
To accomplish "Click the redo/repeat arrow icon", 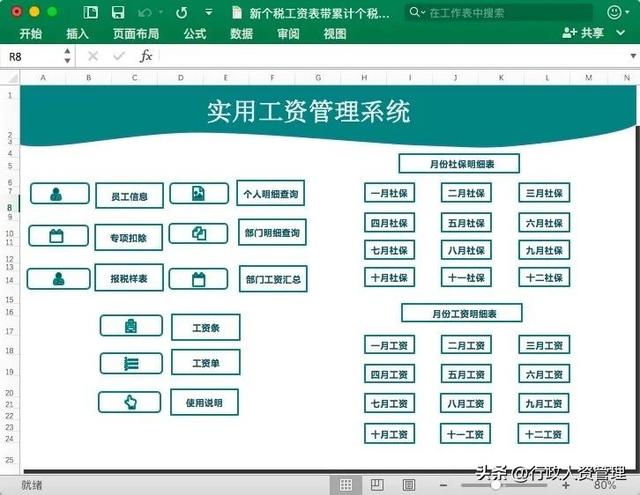I will [x=182, y=13].
